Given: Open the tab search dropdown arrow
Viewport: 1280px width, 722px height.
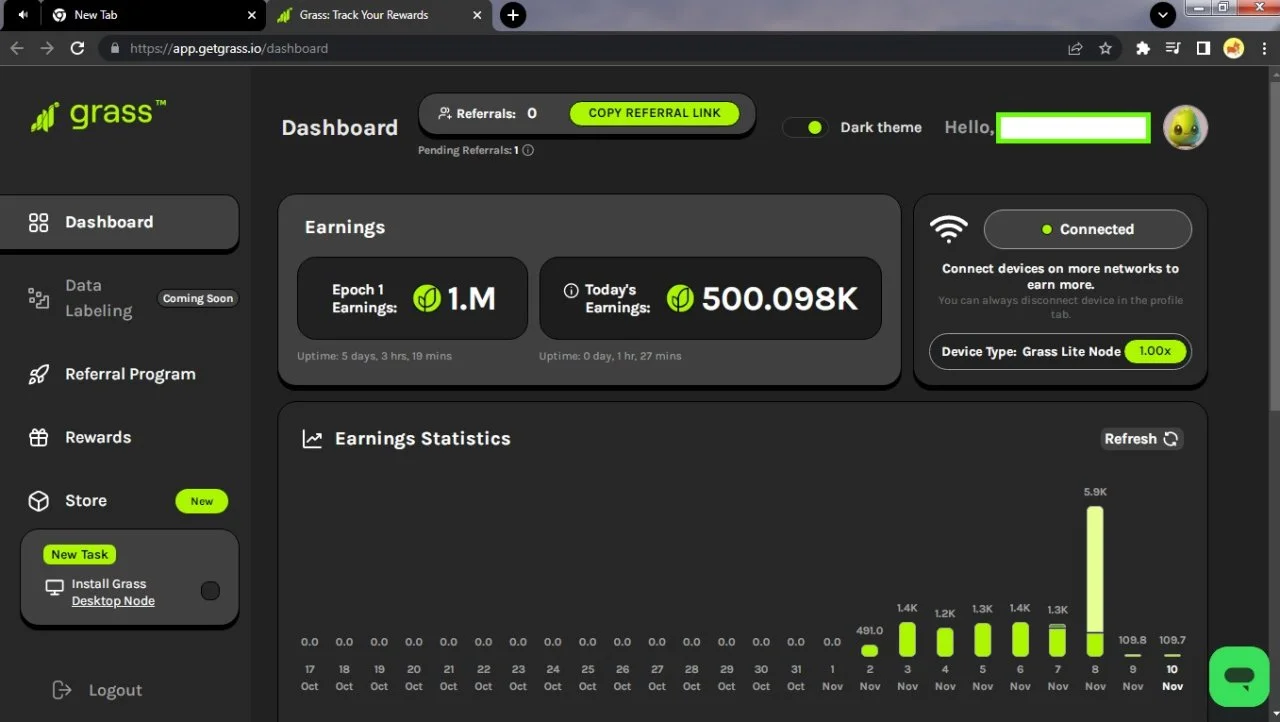Looking at the screenshot, I should [1163, 15].
